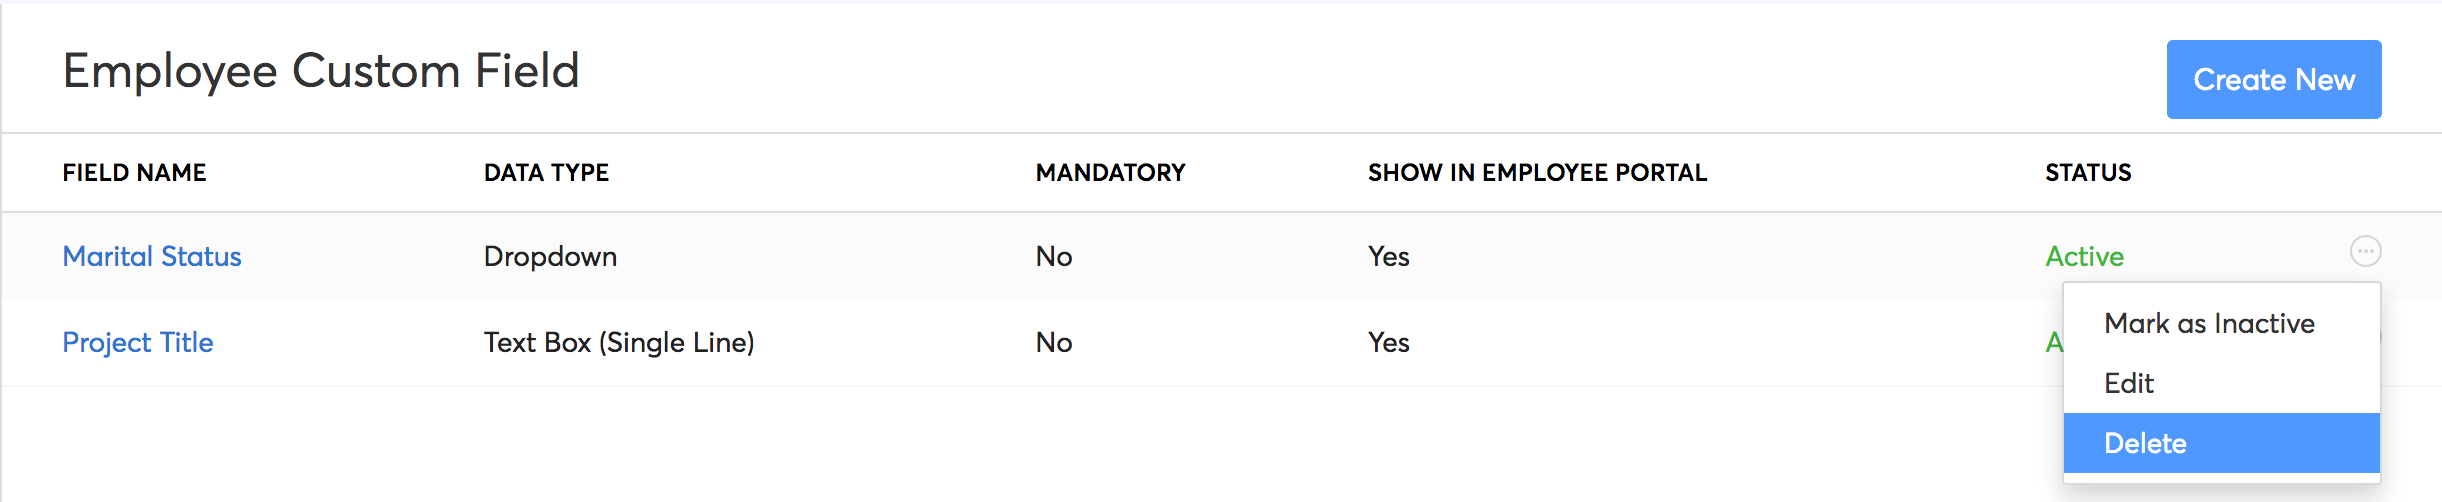Click the Employee Custom Field page heading
The width and height of the screenshot is (2442, 502).
(x=321, y=71)
